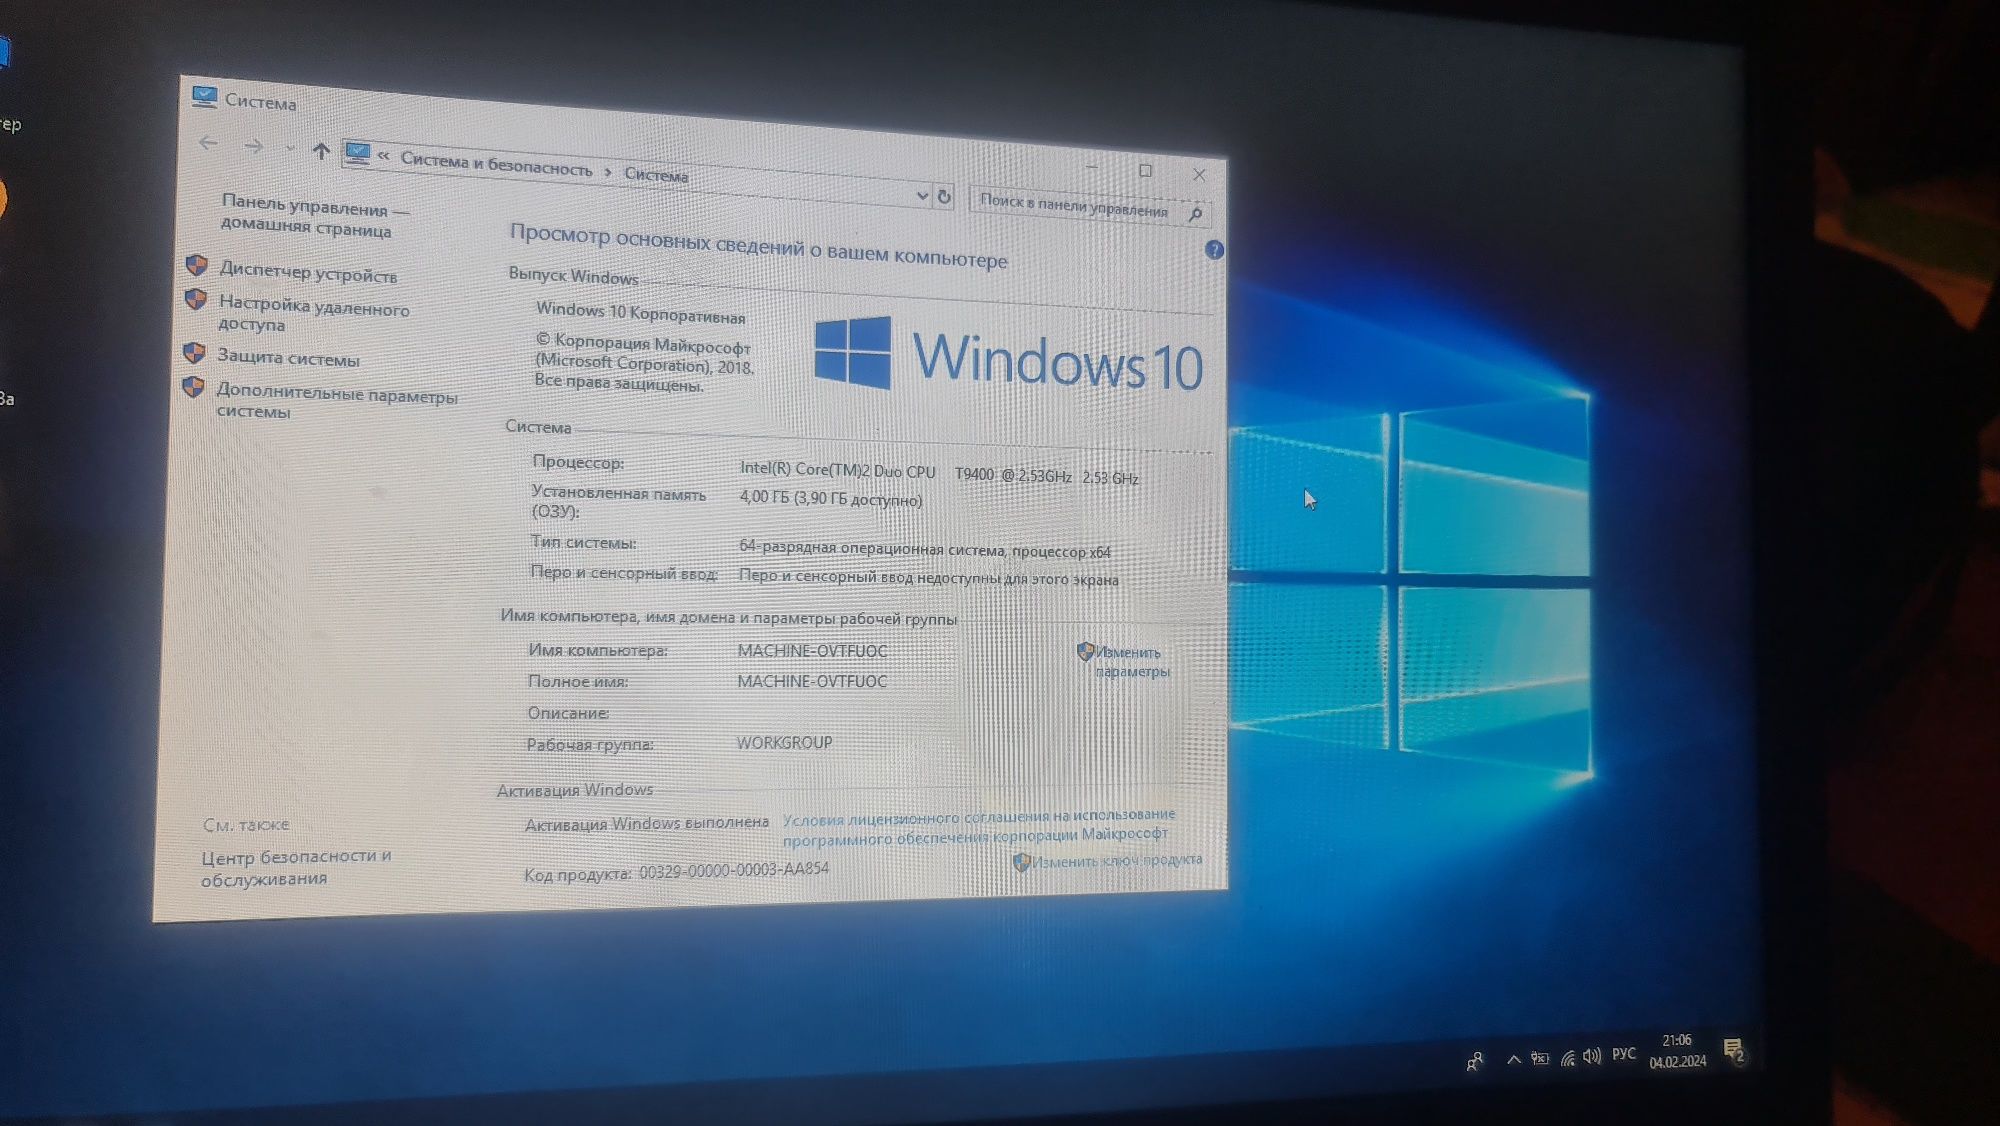Image resolution: width=2000 pixels, height=1126 pixels.
Task: Click the computer icon in address bar
Action: pos(357,153)
